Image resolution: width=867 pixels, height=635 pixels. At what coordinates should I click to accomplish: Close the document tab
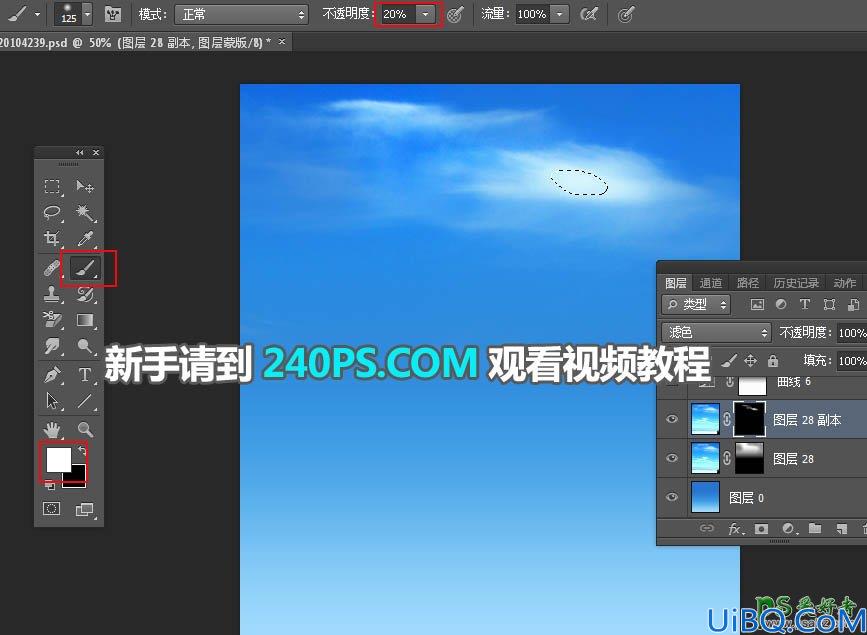tap(282, 41)
